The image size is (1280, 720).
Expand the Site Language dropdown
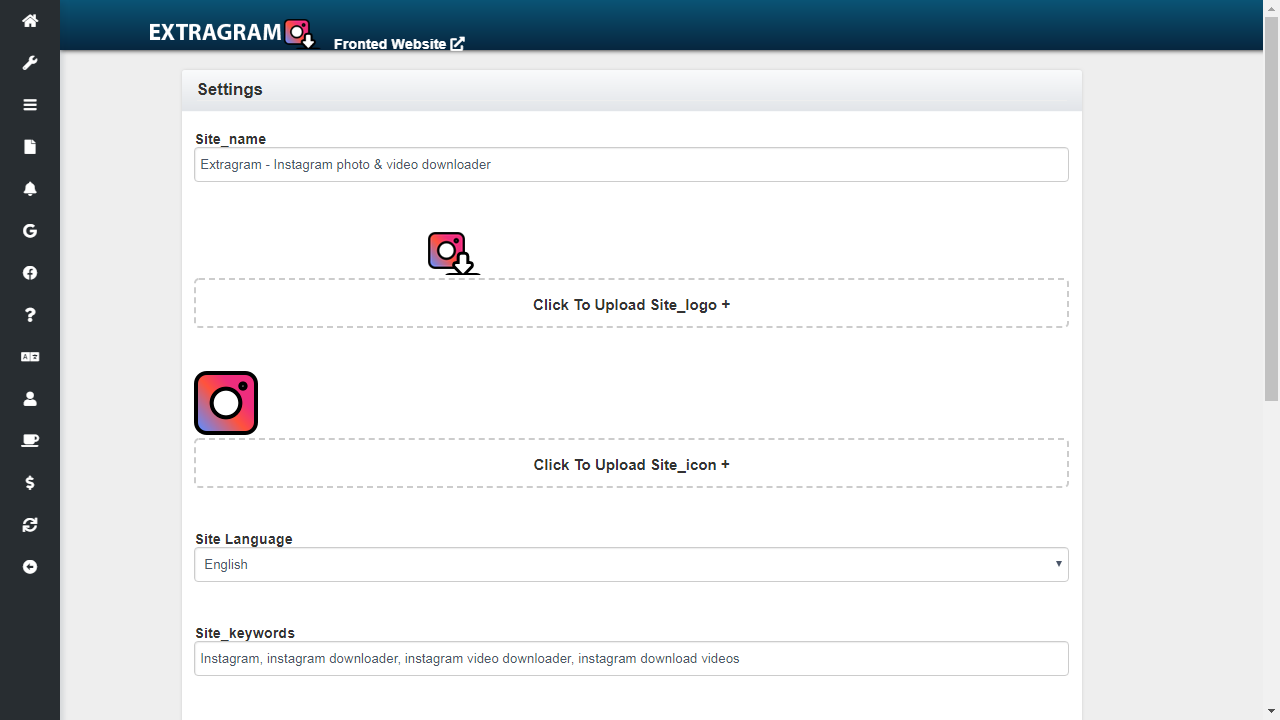point(631,564)
